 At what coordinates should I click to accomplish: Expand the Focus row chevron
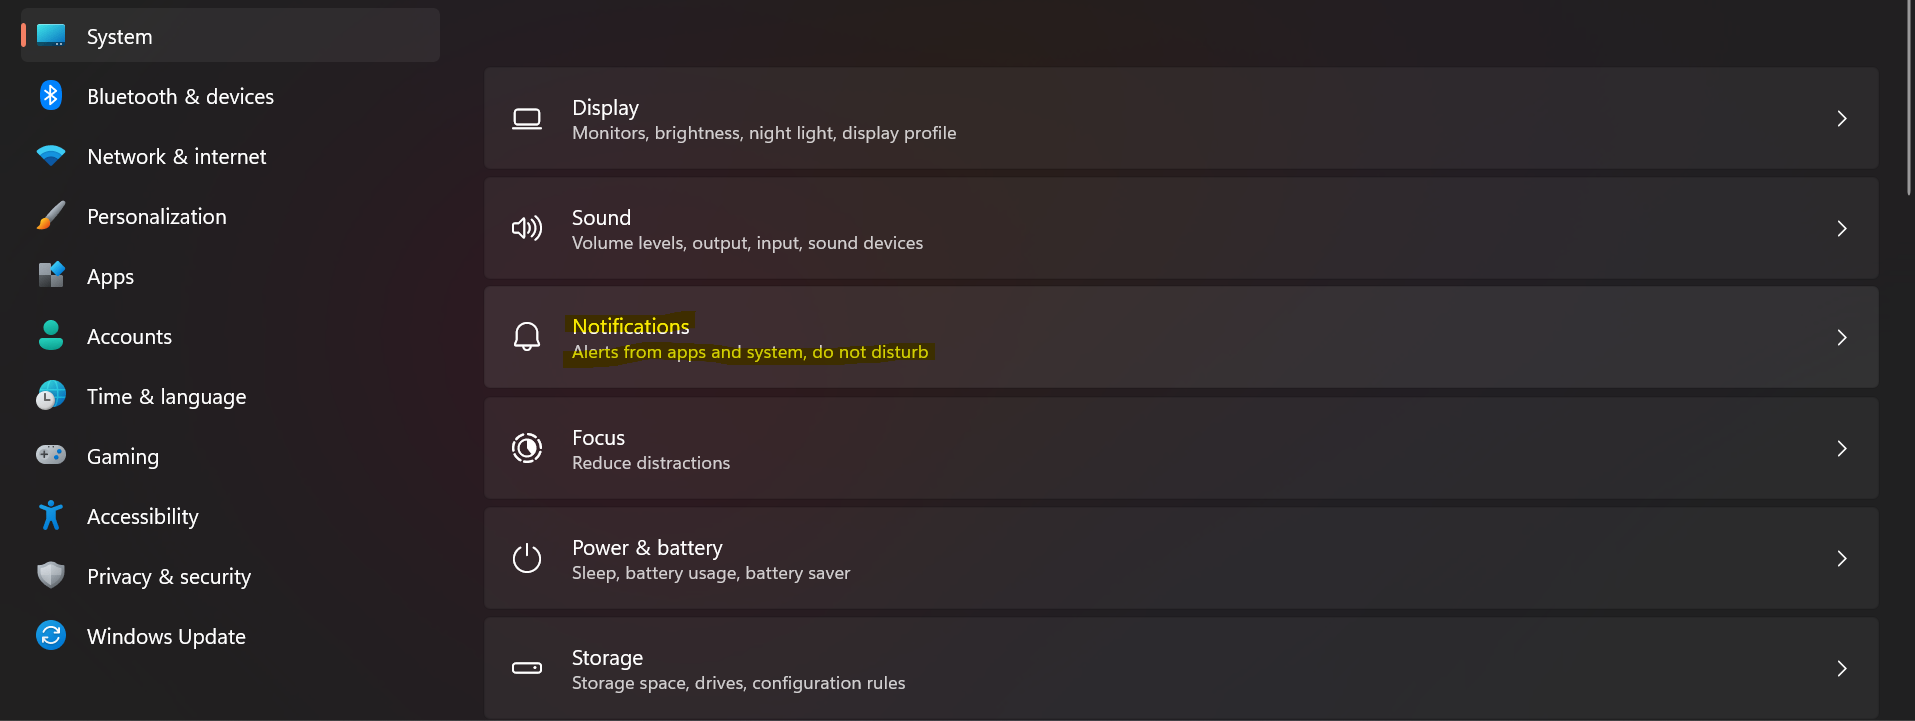click(x=1841, y=448)
